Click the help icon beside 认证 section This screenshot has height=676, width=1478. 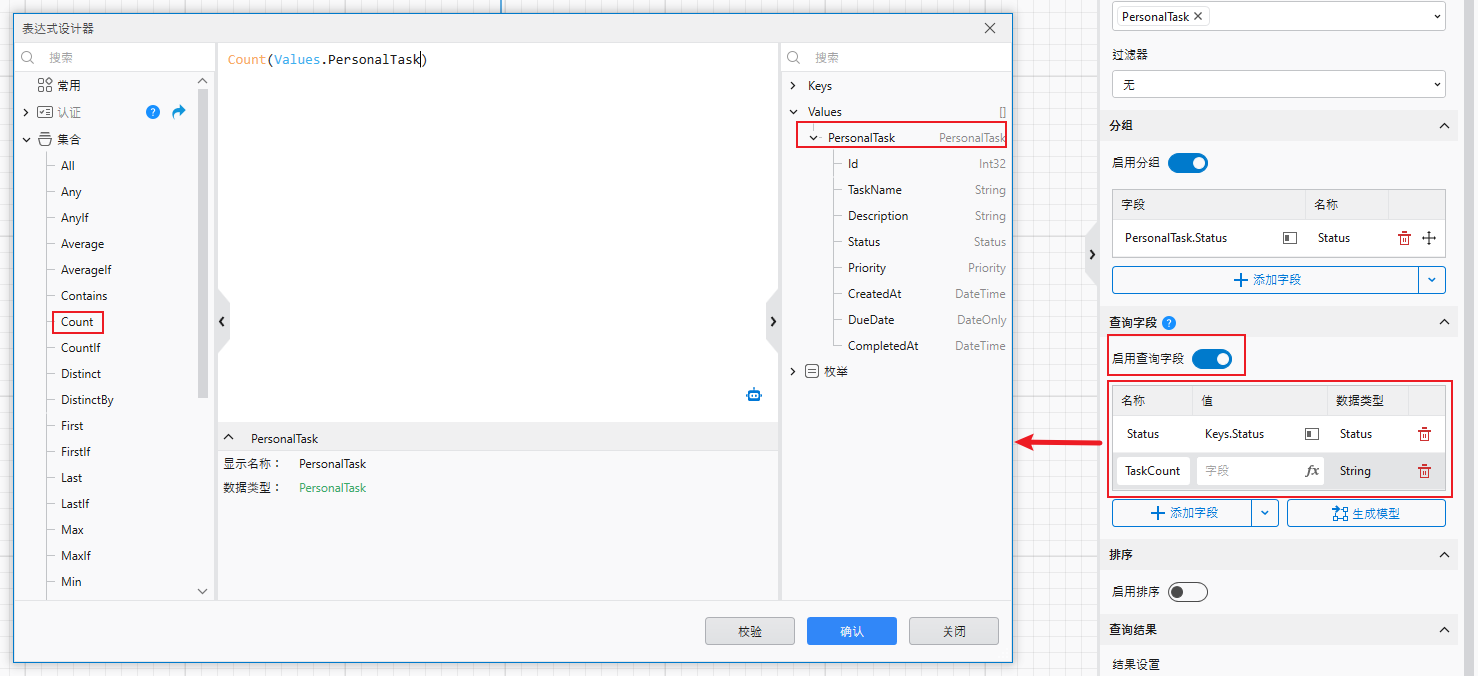152,112
